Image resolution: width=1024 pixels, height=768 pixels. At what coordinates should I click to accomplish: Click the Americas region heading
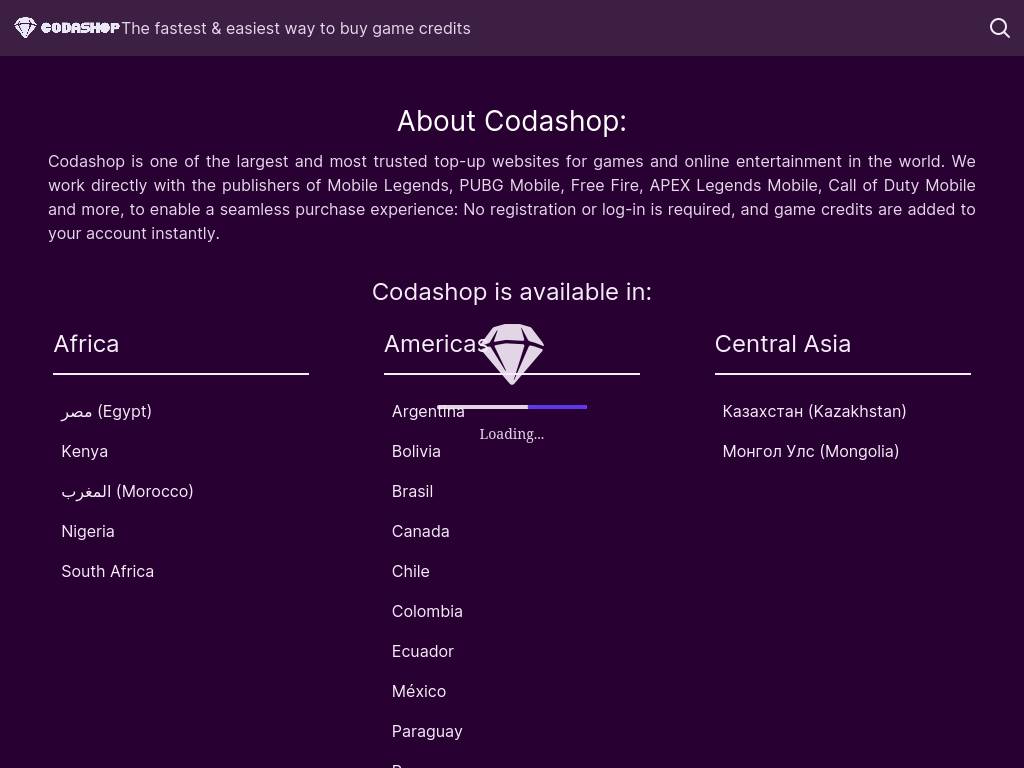pyautogui.click(x=436, y=344)
